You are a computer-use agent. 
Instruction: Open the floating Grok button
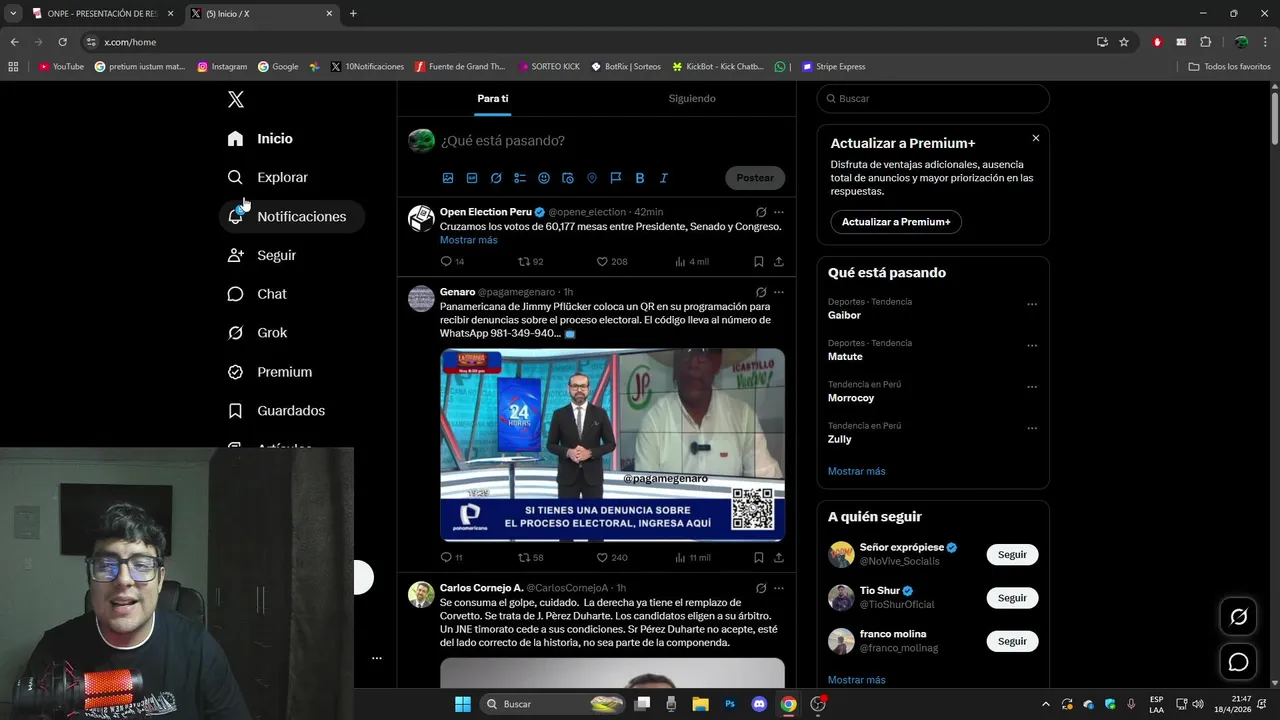1238,617
